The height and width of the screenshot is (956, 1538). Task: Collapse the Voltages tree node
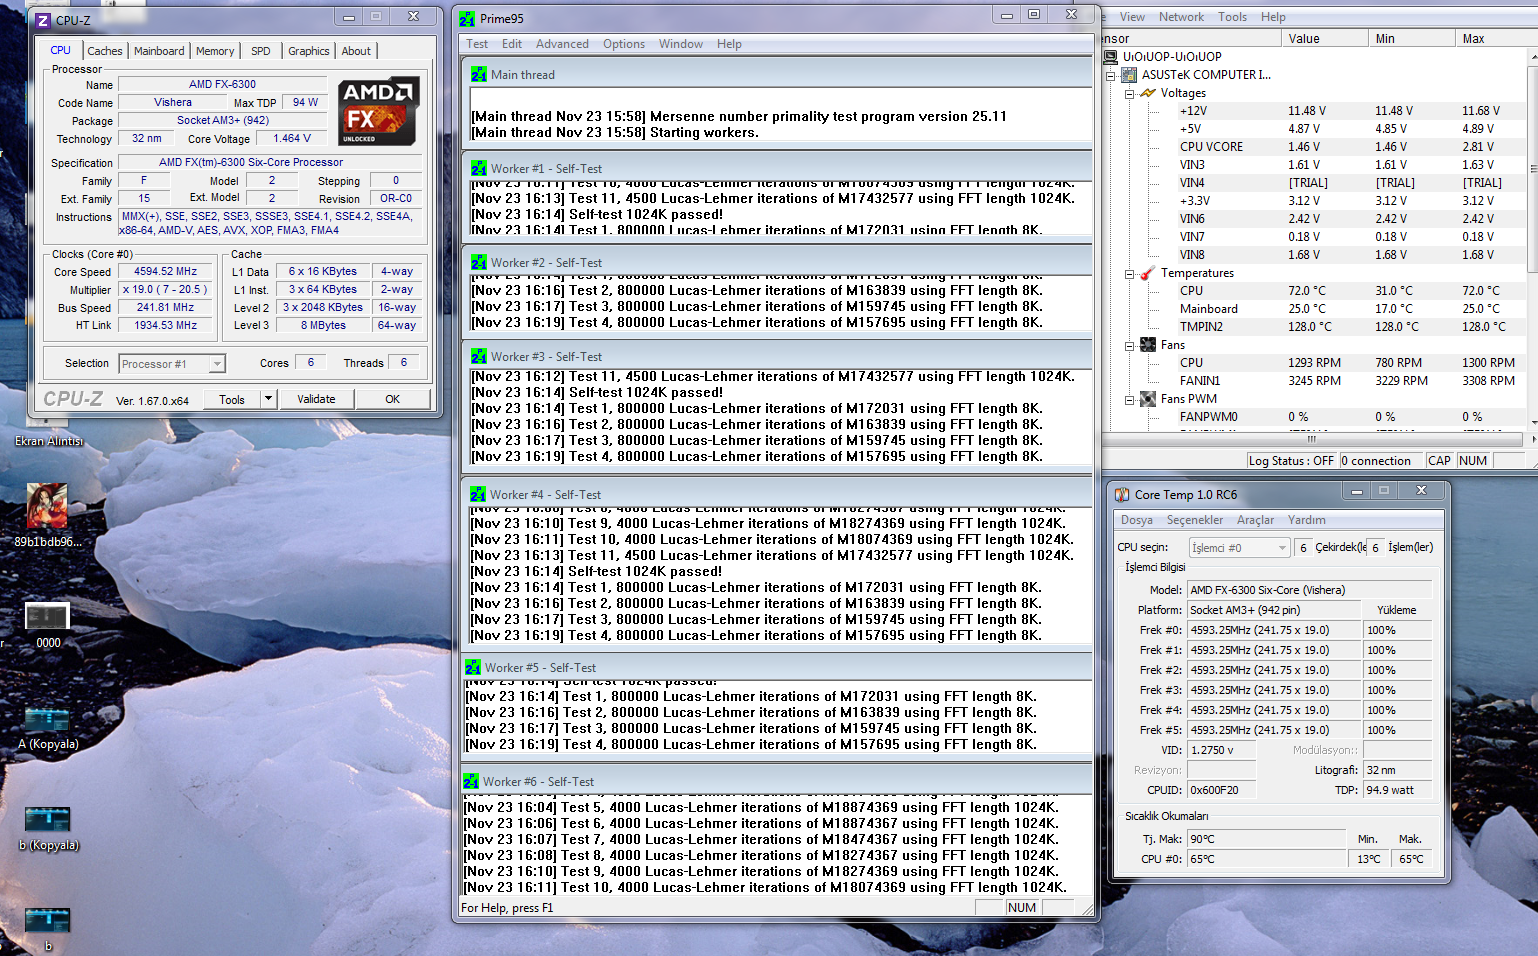pos(1129,94)
